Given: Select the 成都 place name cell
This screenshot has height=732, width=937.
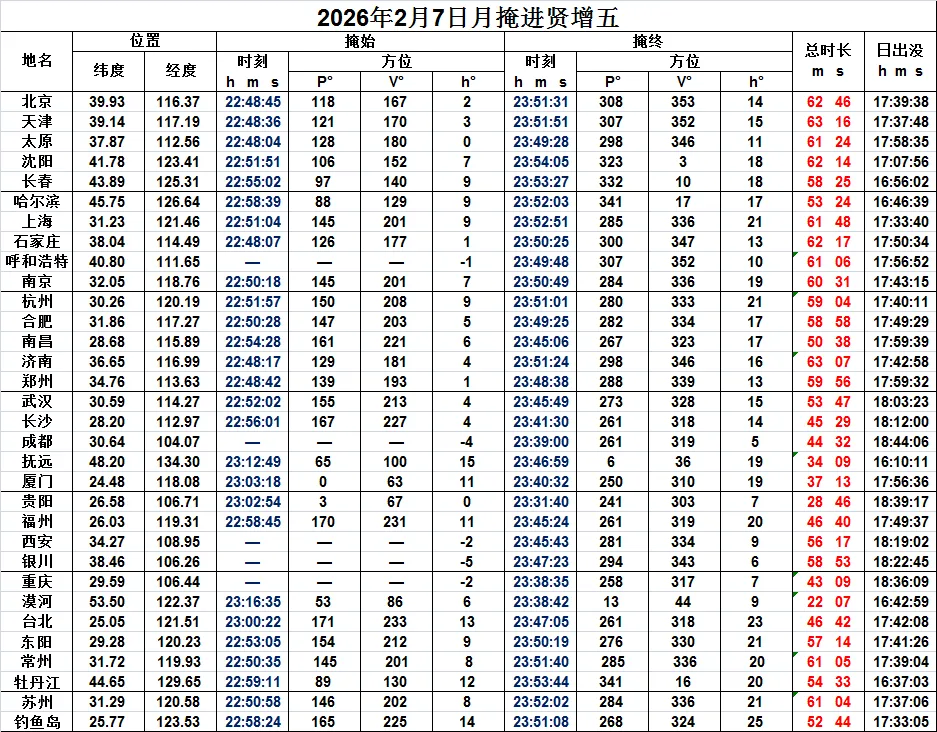Looking at the screenshot, I should click(36, 442).
